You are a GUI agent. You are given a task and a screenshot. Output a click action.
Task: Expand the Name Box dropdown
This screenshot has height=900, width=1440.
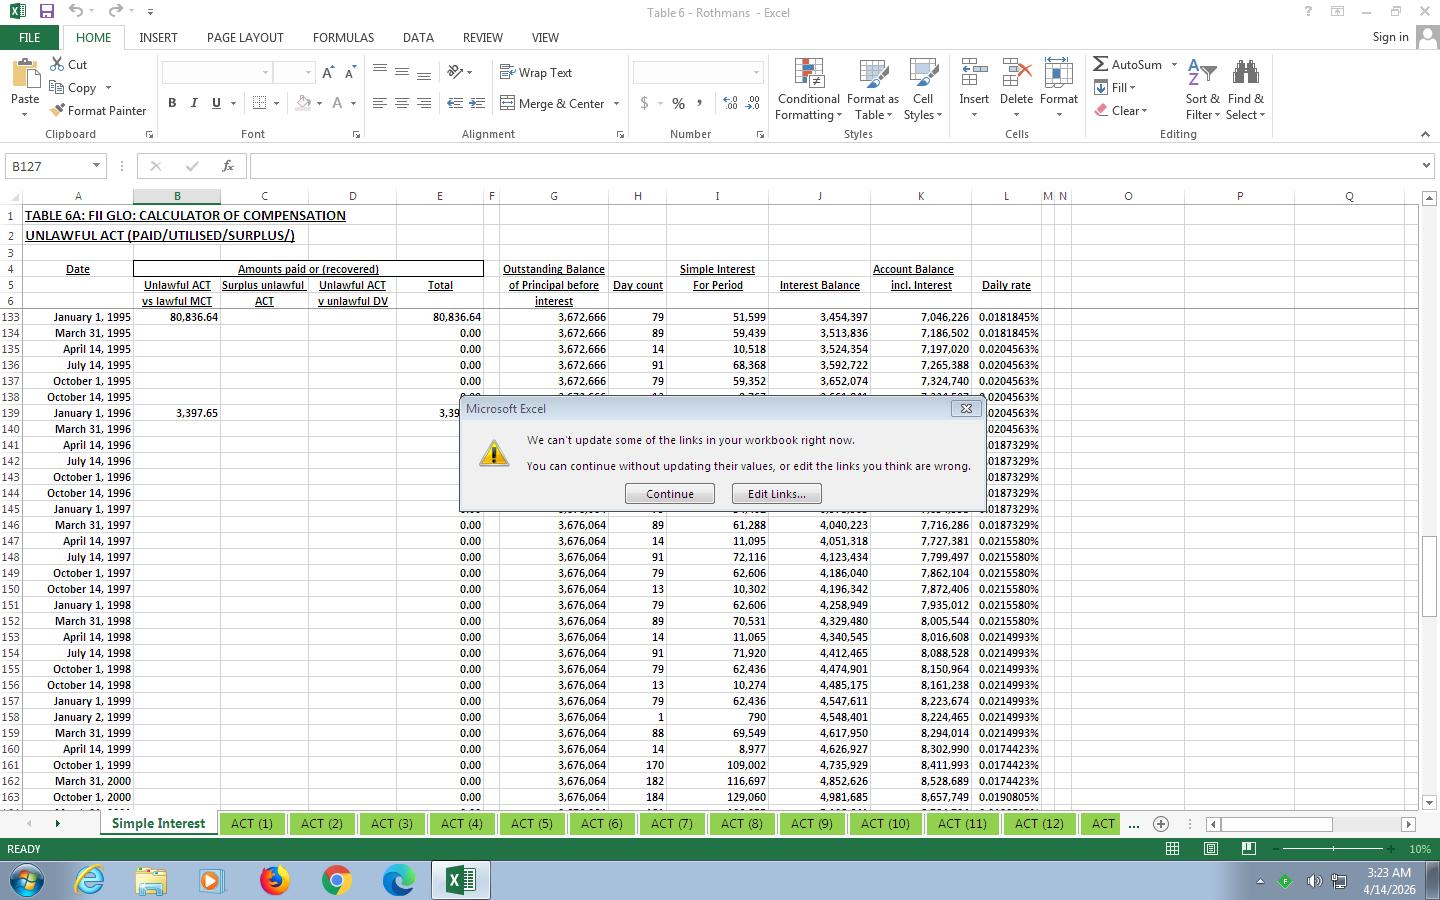point(96,166)
